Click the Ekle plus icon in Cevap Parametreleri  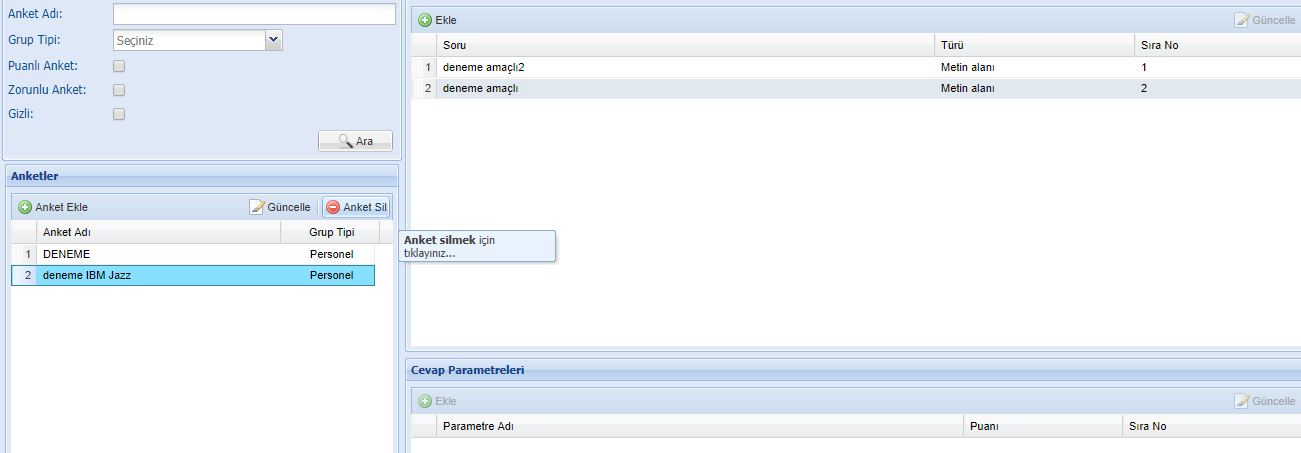point(425,401)
